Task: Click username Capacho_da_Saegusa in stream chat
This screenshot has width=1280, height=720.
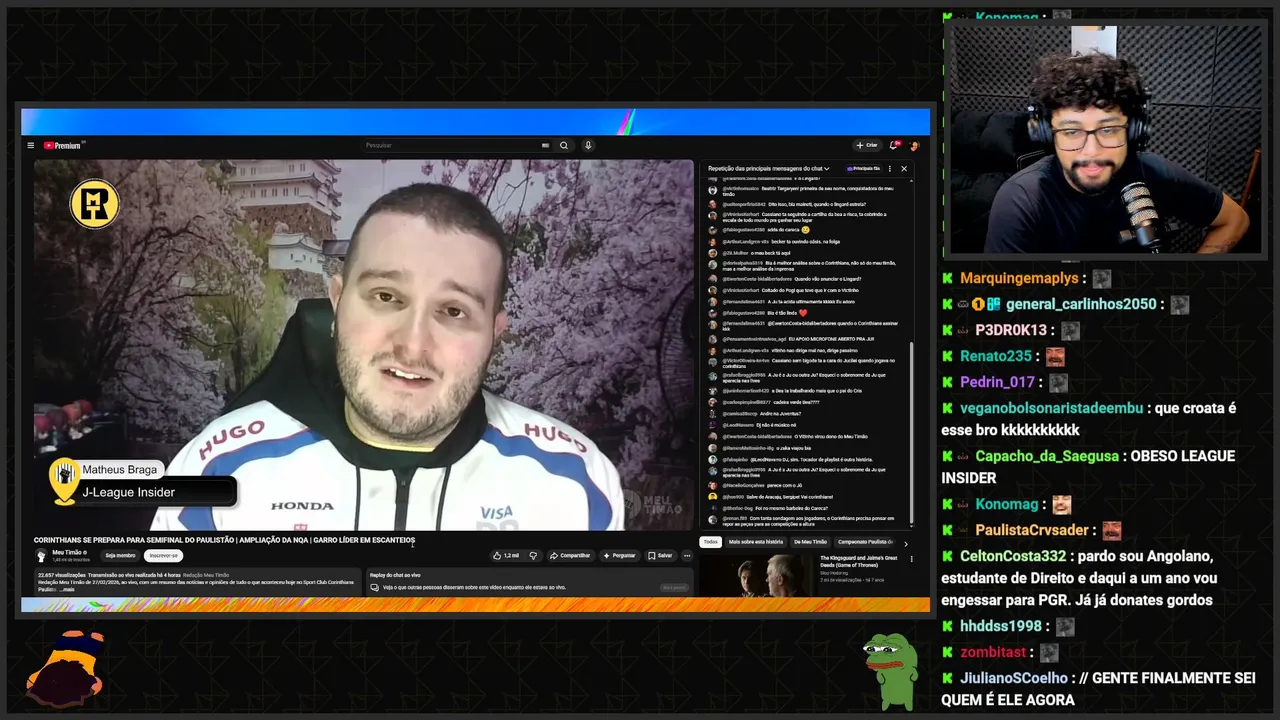Action: tap(1047, 456)
